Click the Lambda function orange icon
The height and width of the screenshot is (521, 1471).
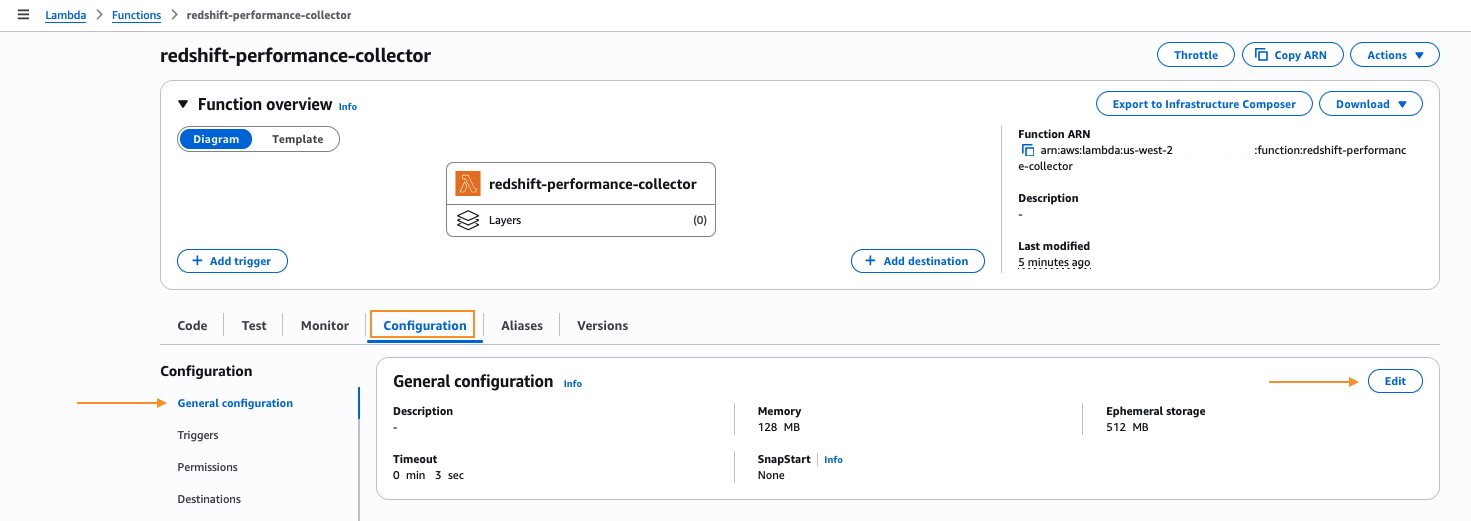pyautogui.click(x=467, y=184)
